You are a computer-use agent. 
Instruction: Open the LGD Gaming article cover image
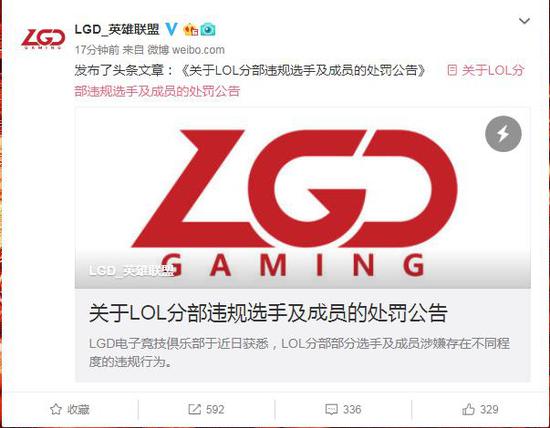(x=302, y=198)
